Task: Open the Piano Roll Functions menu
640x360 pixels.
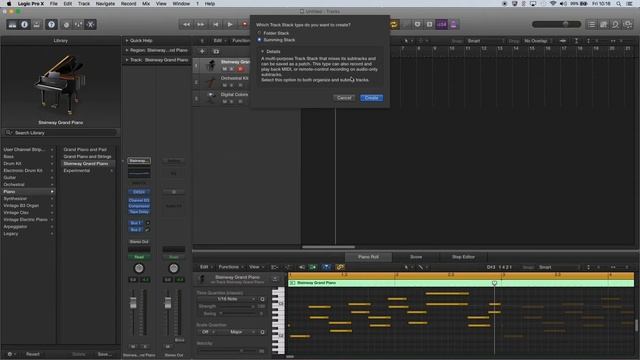Action: click(231, 267)
